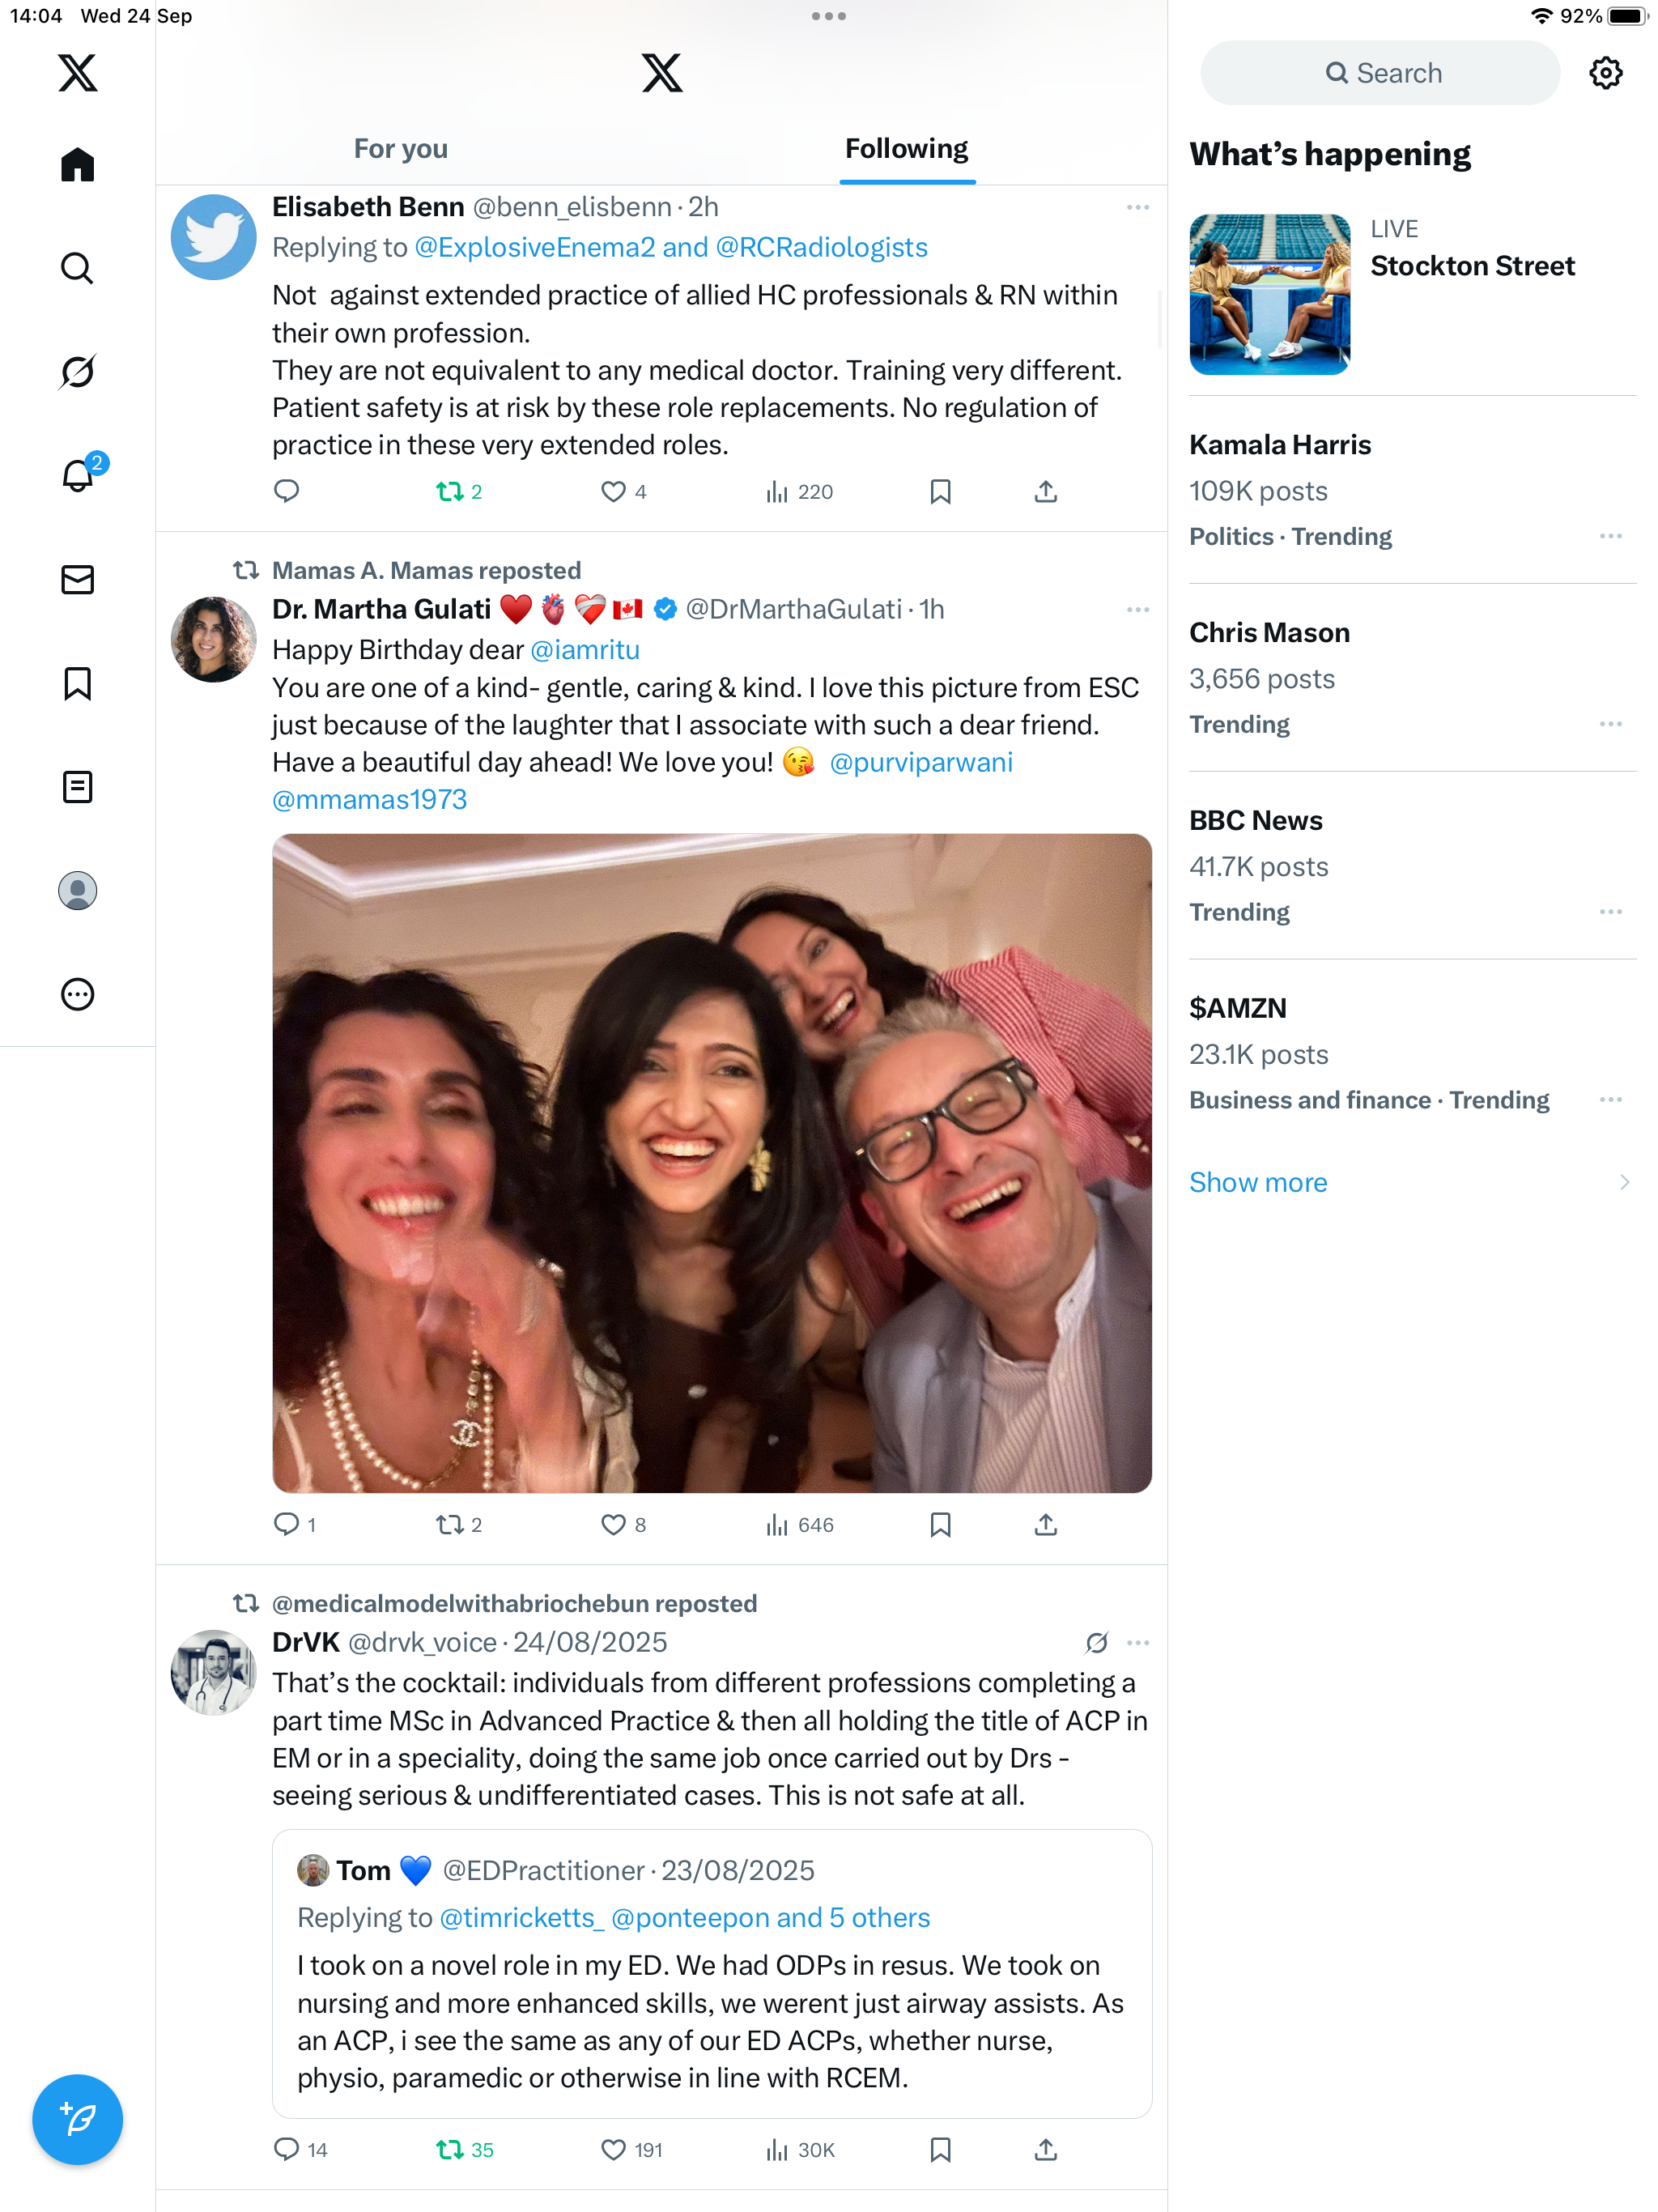Undo repost on DrVK's post
Image resolution: width=1658 pixels, height=2212 pixels.
coord(450,2149)
